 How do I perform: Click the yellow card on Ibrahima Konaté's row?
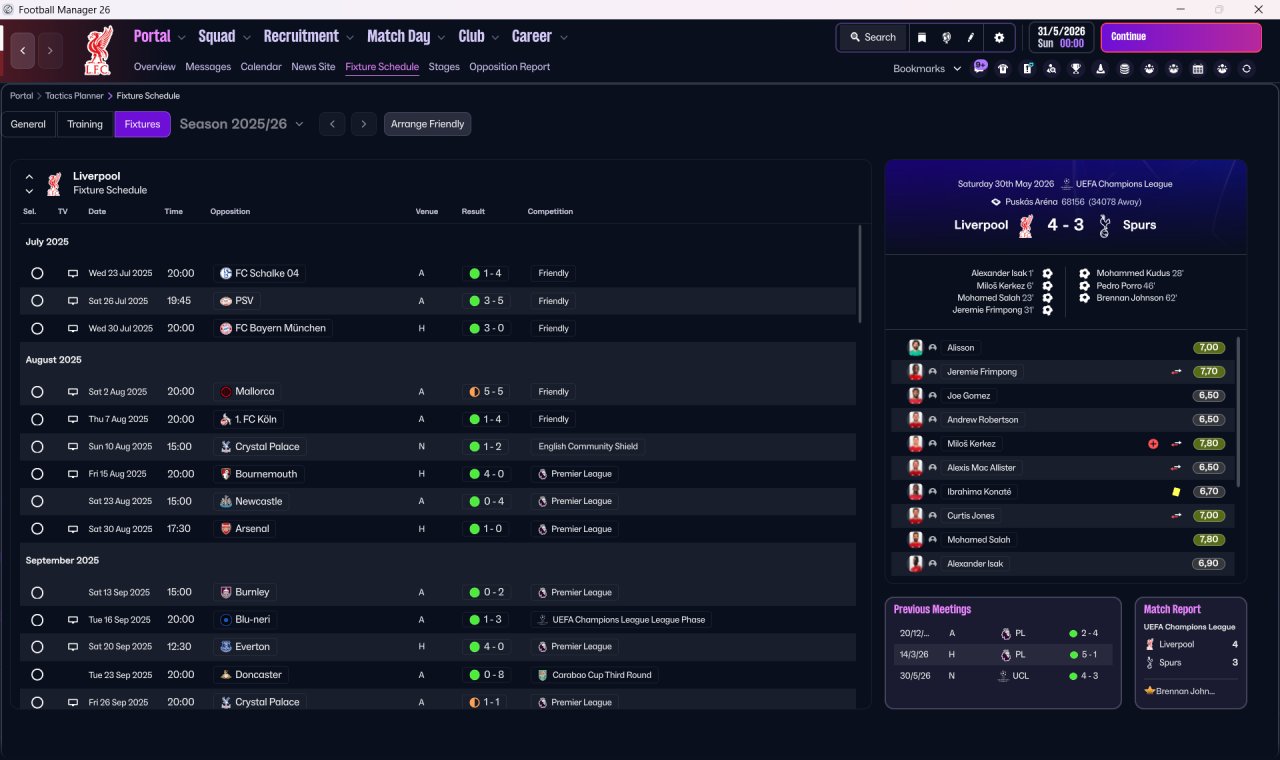pos(1177,492)
